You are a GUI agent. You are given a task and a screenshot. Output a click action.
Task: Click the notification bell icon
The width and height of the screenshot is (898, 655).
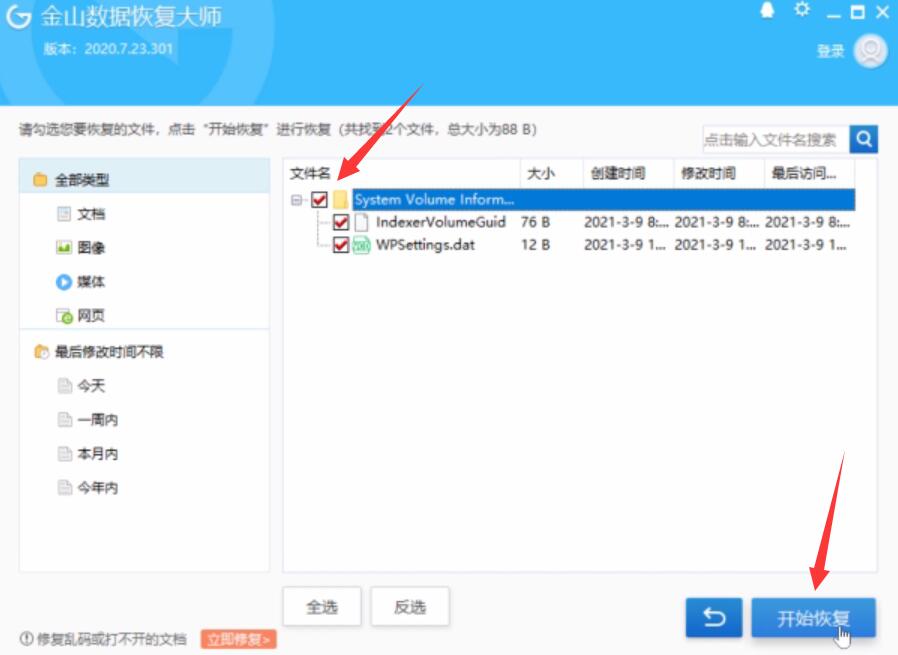pos(767,11)
